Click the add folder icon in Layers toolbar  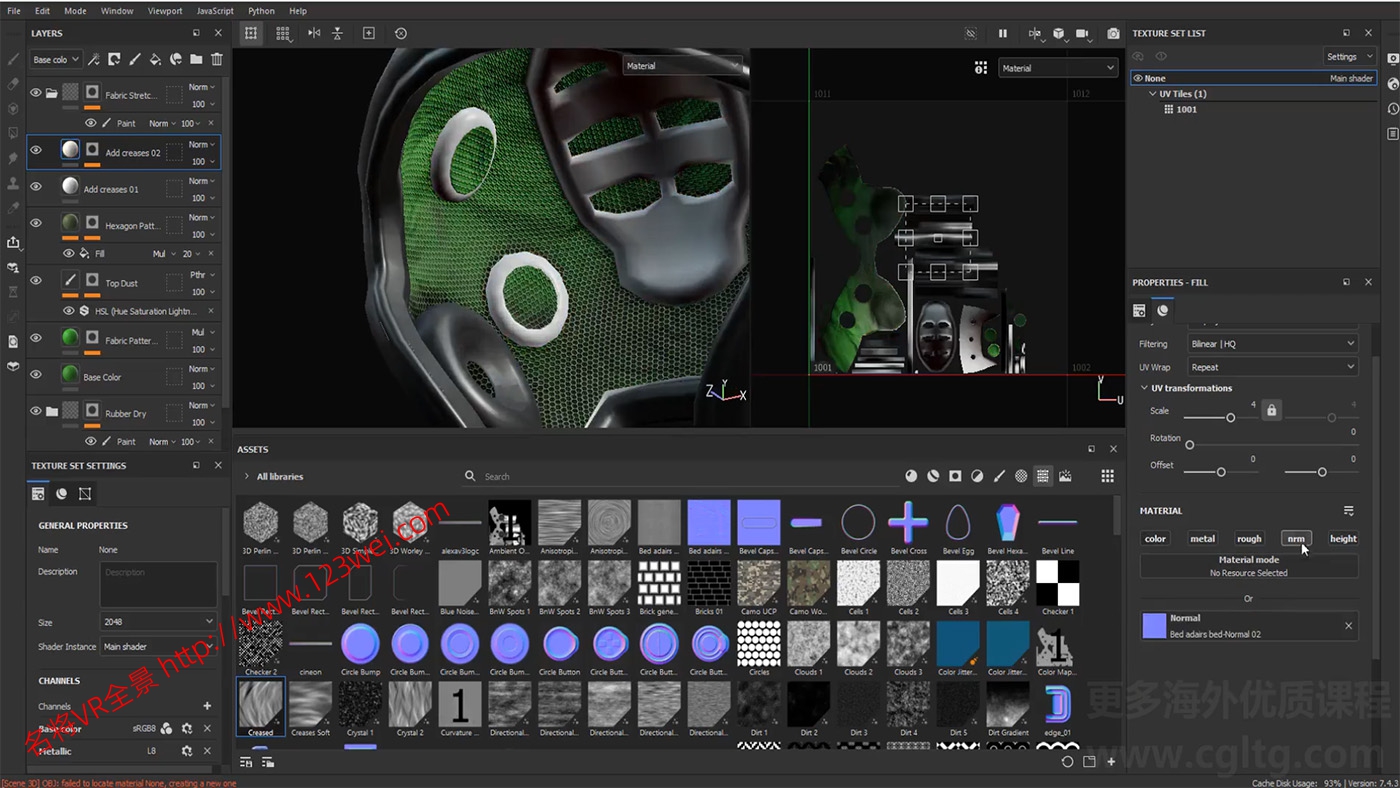tap(194, 60)
